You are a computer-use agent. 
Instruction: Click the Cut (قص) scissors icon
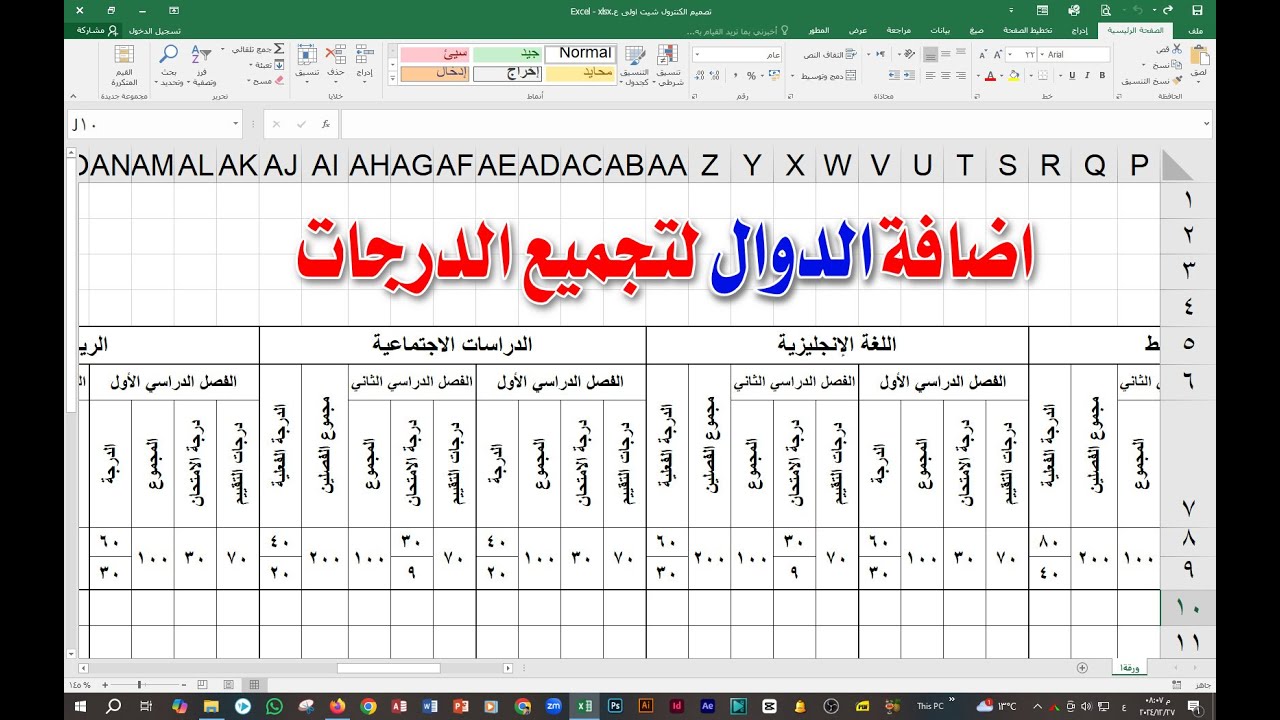[x=1176, y=49]
